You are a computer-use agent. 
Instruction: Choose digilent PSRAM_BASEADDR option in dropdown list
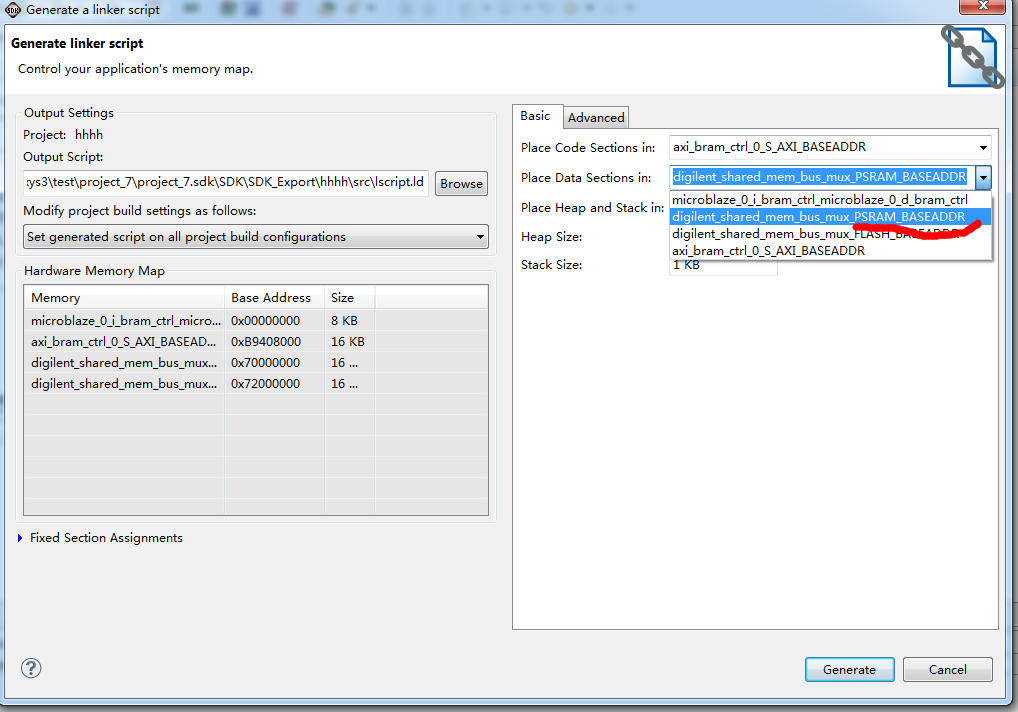point(830,217)
